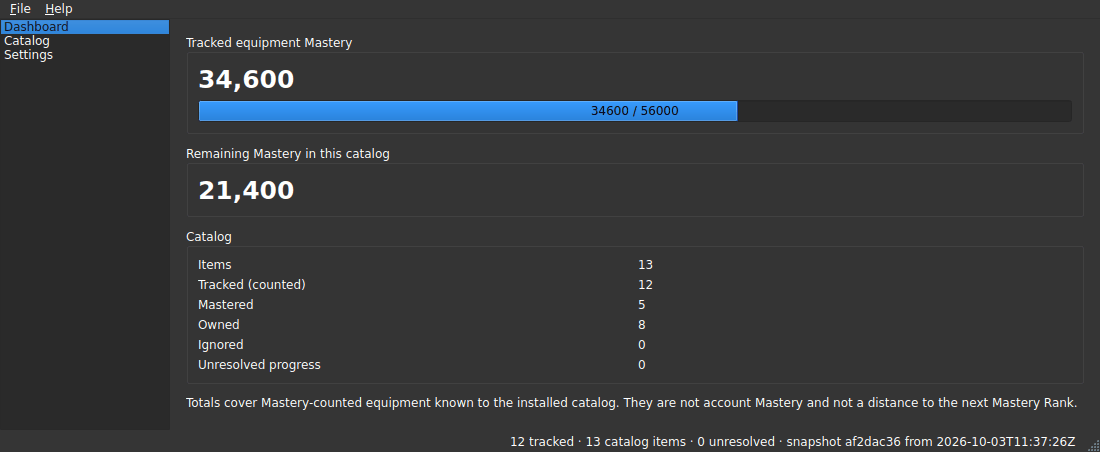Click the large 34,600 mastery total
This screenshot has height=452, width=1100.
pyautogui.click(x=246, y=79)
